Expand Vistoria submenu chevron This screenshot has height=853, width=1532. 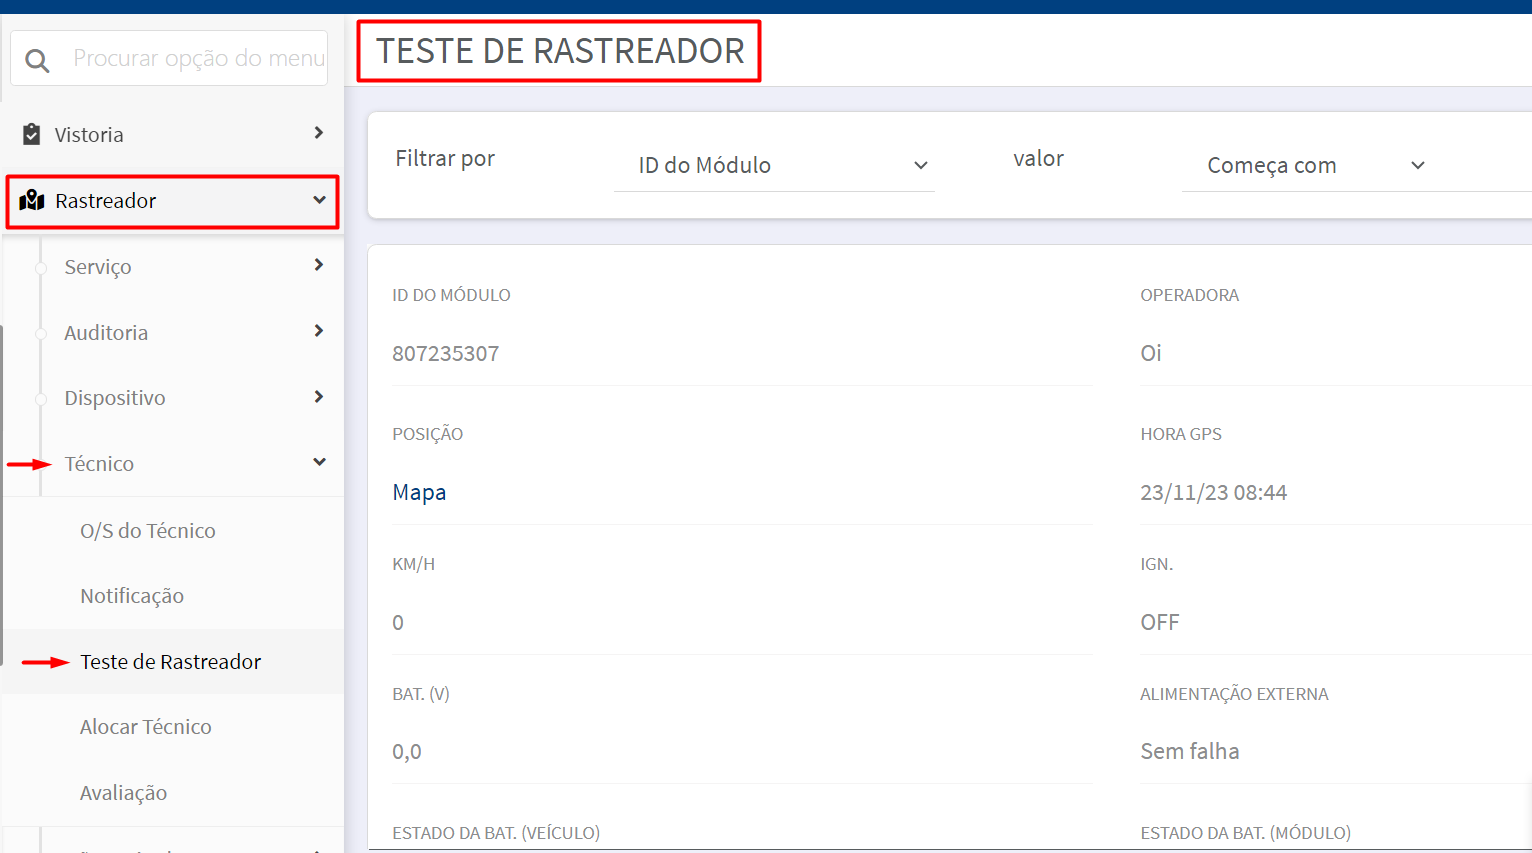319,133
